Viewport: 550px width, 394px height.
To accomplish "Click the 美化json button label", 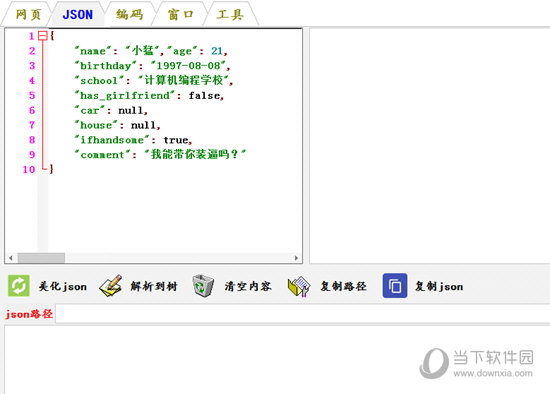I will coord(63,287).
